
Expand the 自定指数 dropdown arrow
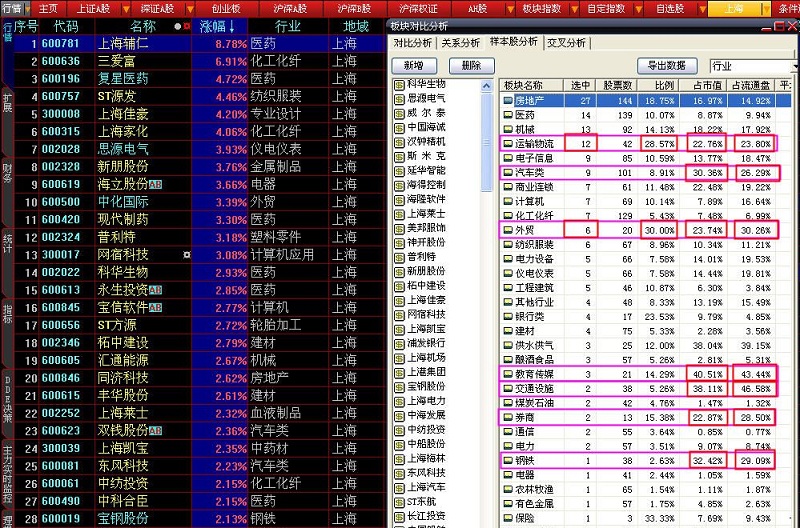639,9
